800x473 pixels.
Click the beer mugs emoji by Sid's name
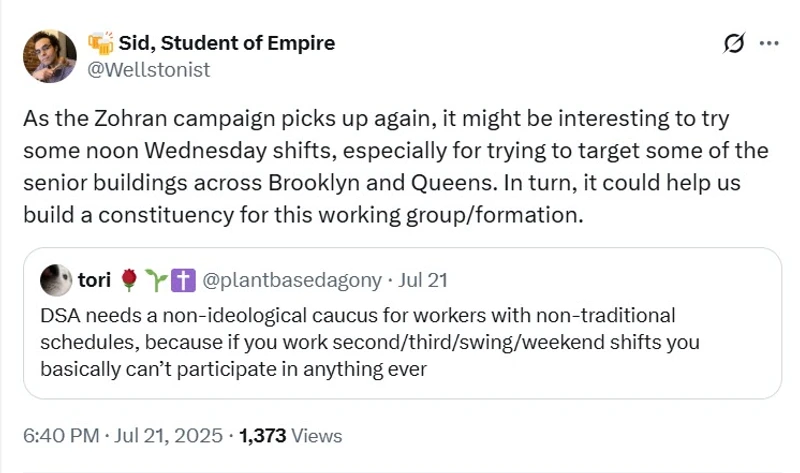[100, 43]
